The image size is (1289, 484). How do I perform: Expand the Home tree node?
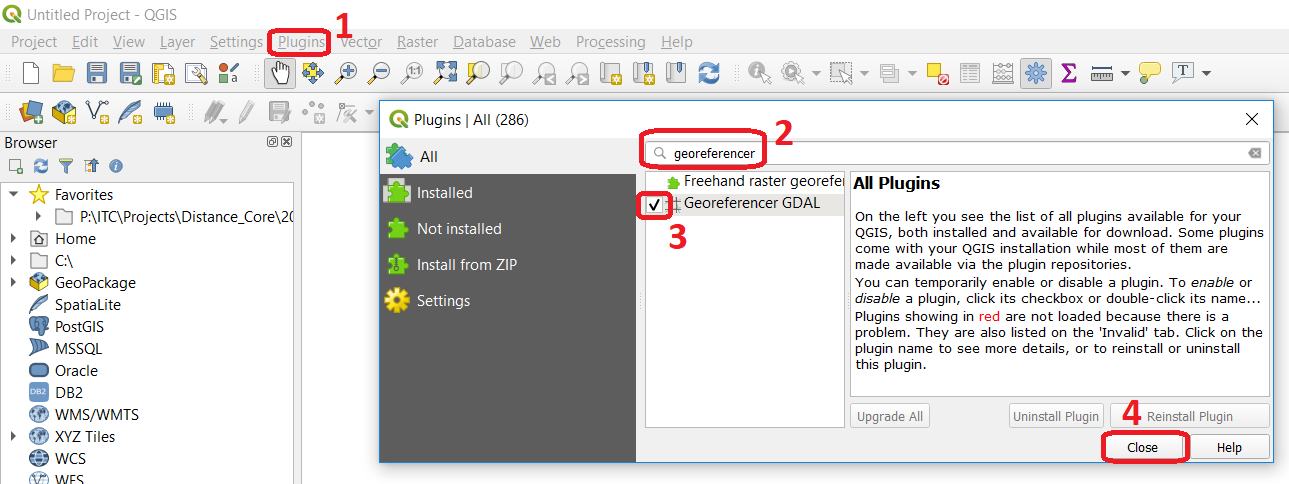pos(14,239)
